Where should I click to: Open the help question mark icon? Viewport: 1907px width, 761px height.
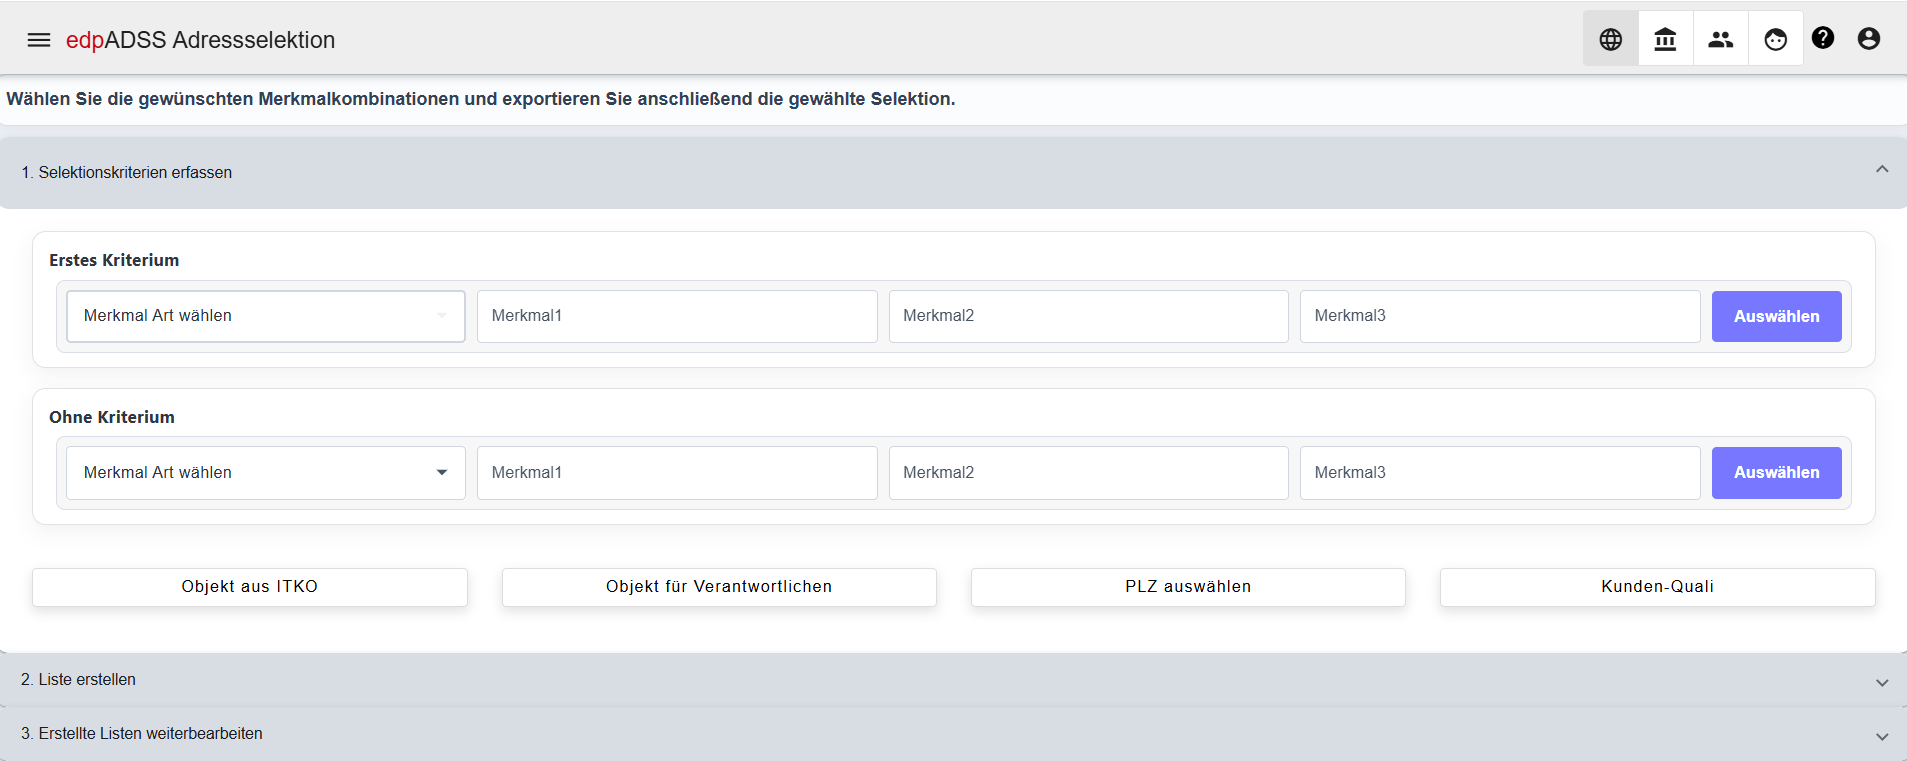[1823, 38]
